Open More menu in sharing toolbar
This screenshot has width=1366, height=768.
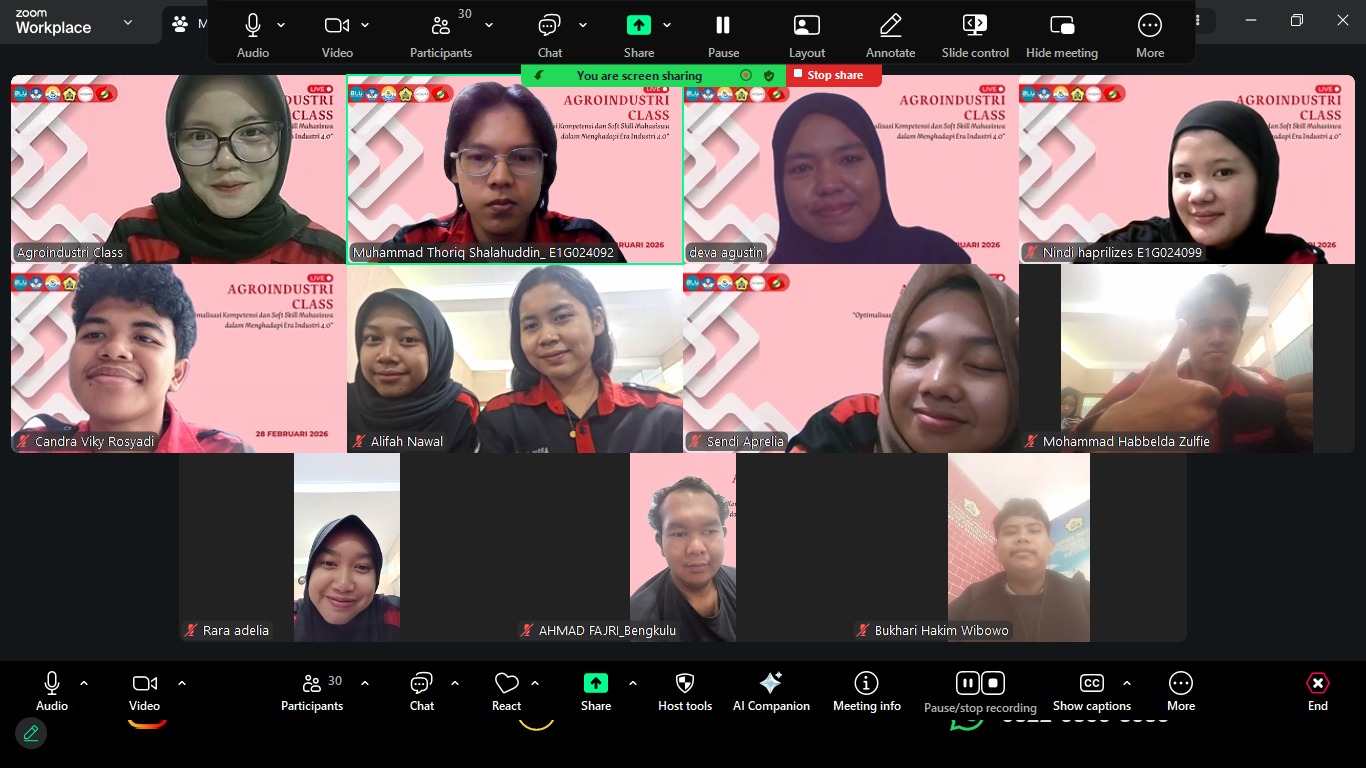[x=1149, y=35]
